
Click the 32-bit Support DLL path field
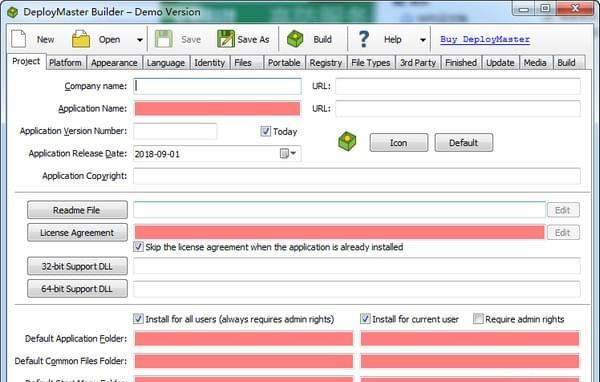pos(357,266)
